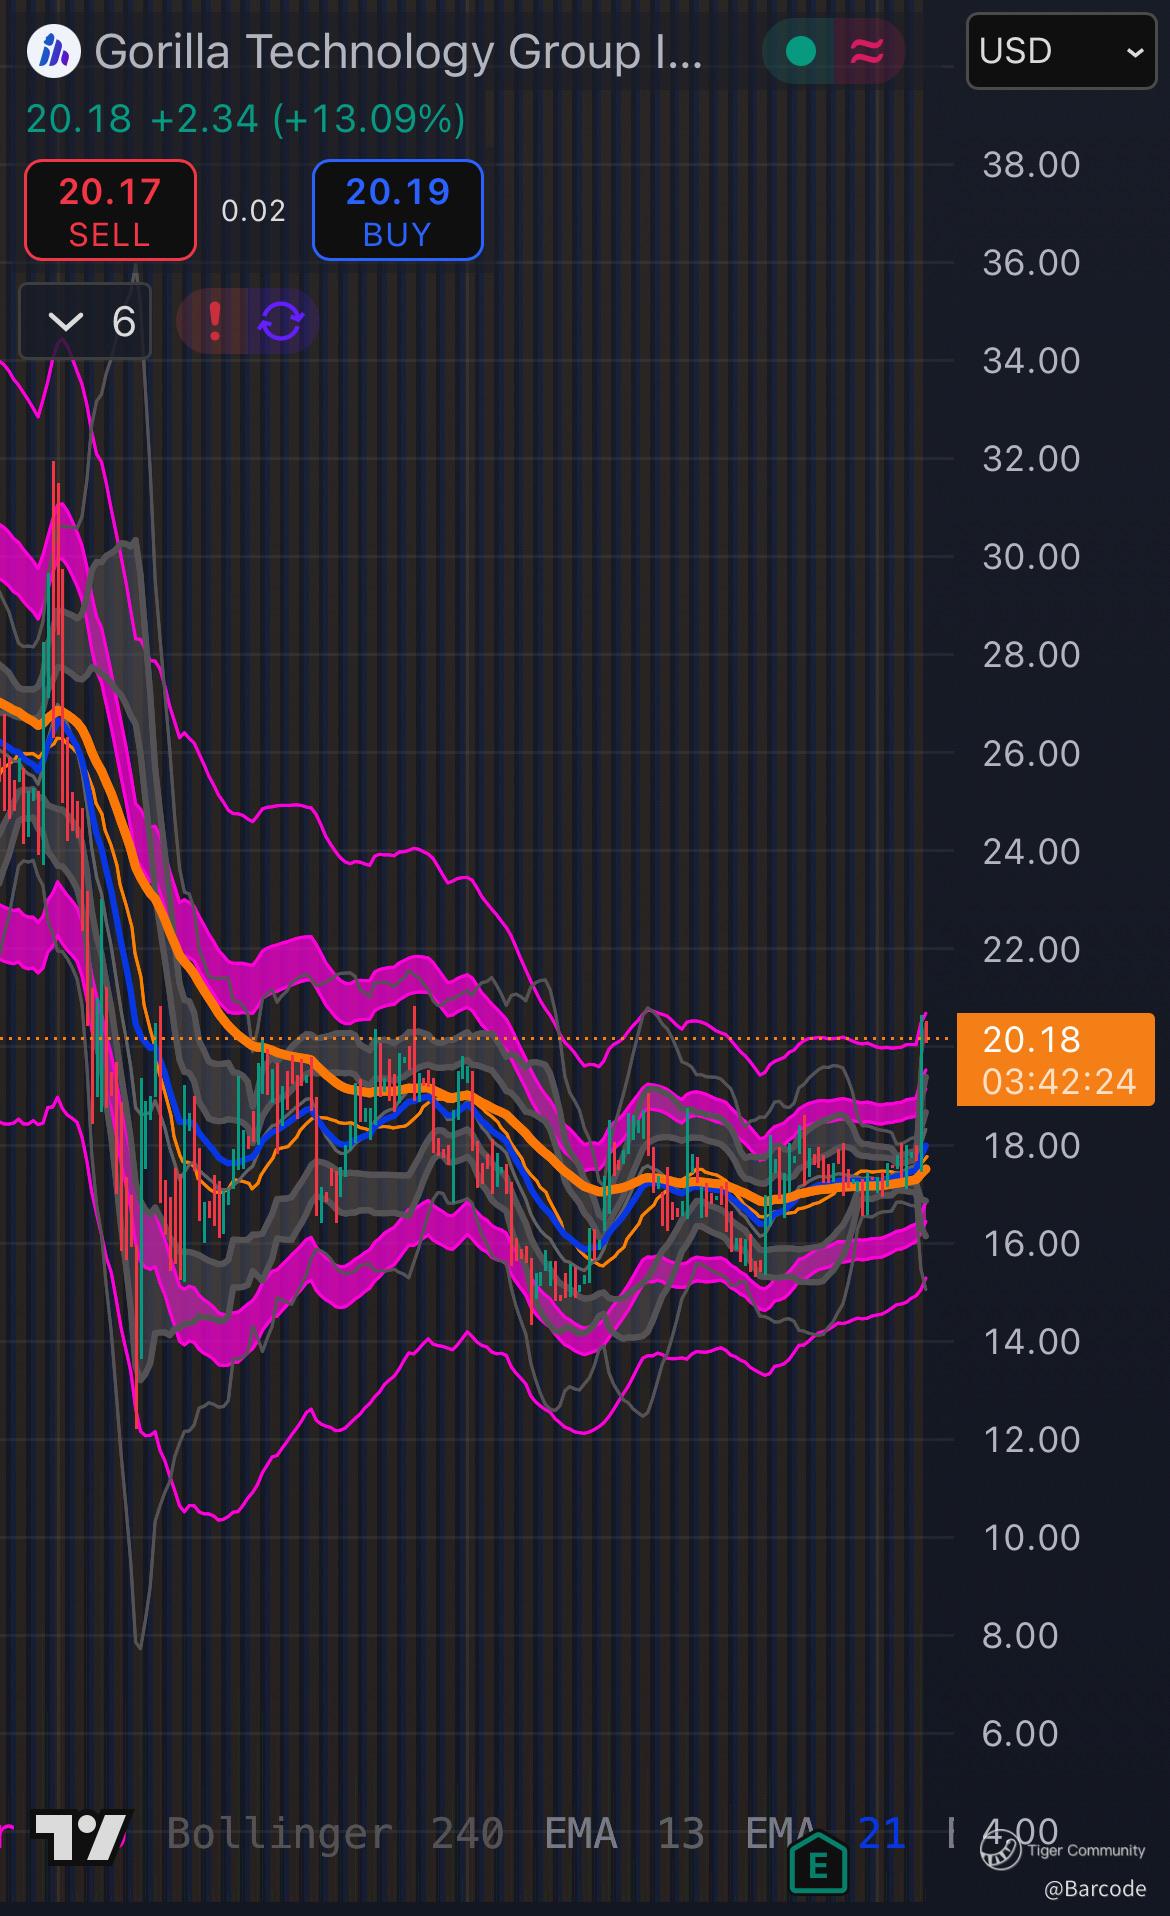Image resolution: width=1170 pixels, height=1916 pixels.
Task: Click the green E earnings marker
Action: [818, 1864]
